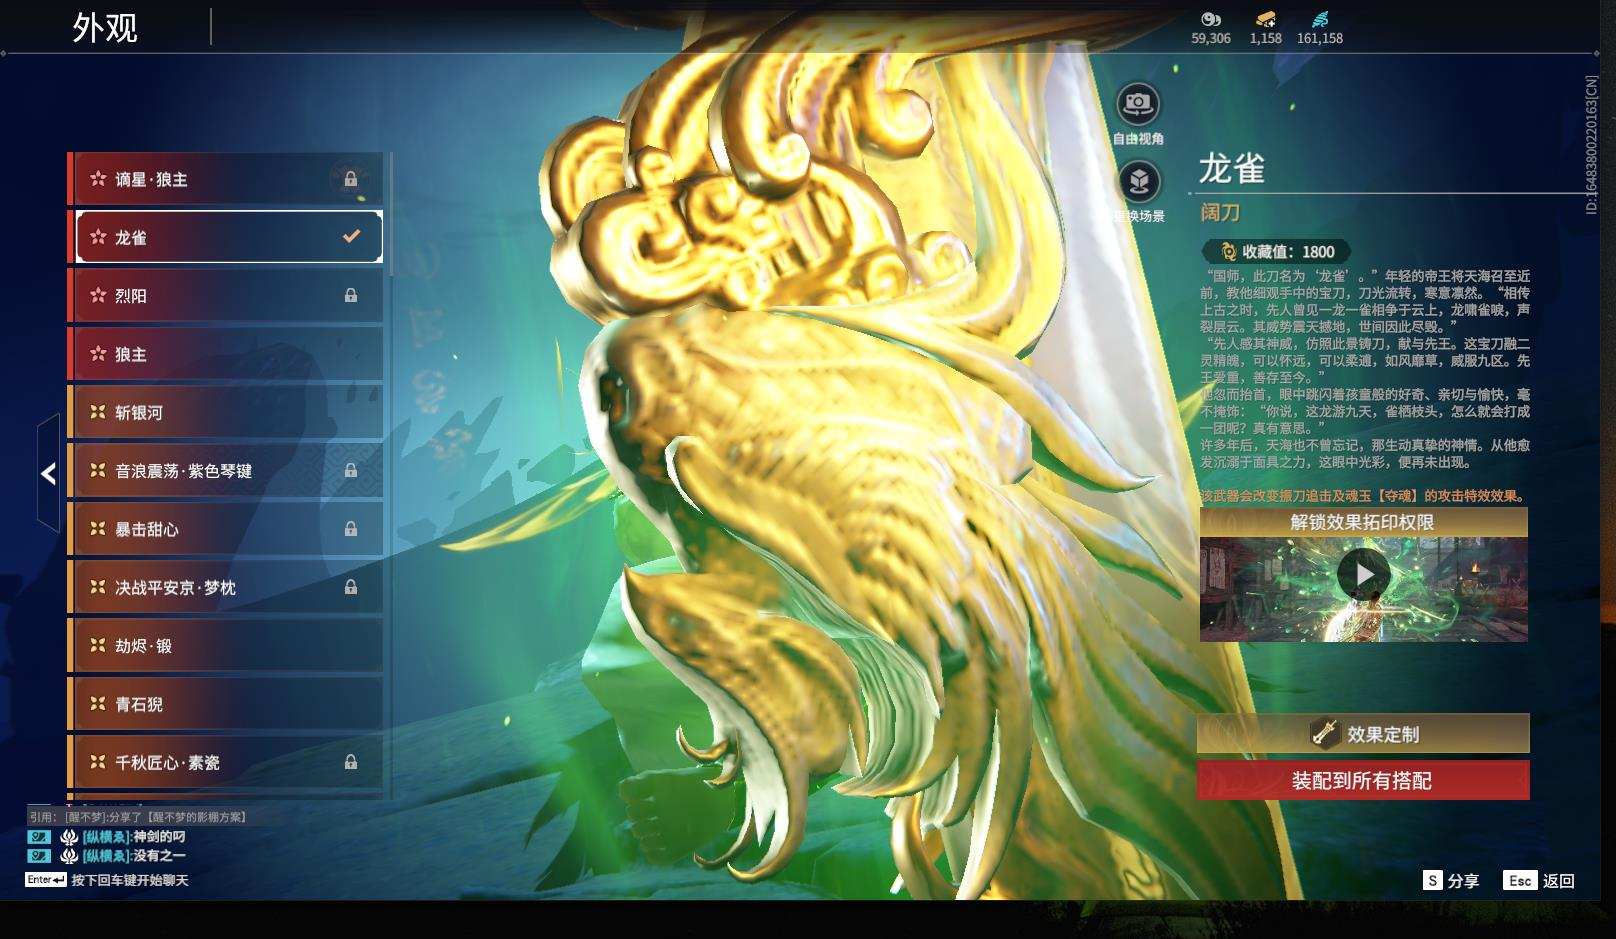
Task: Click the 解锁效果拓印权限 banner
Action: coord(1363,522)
